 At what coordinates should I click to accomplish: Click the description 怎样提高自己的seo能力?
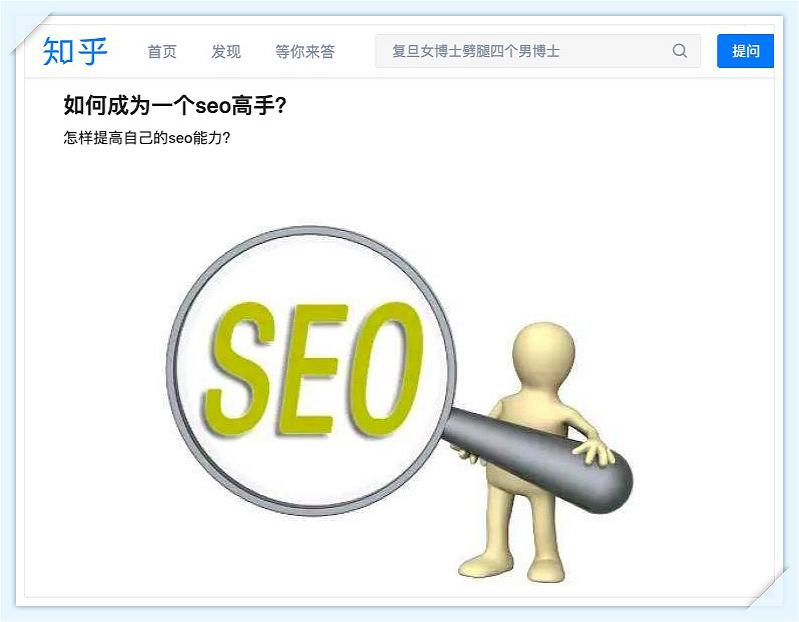tap(147, 138)
